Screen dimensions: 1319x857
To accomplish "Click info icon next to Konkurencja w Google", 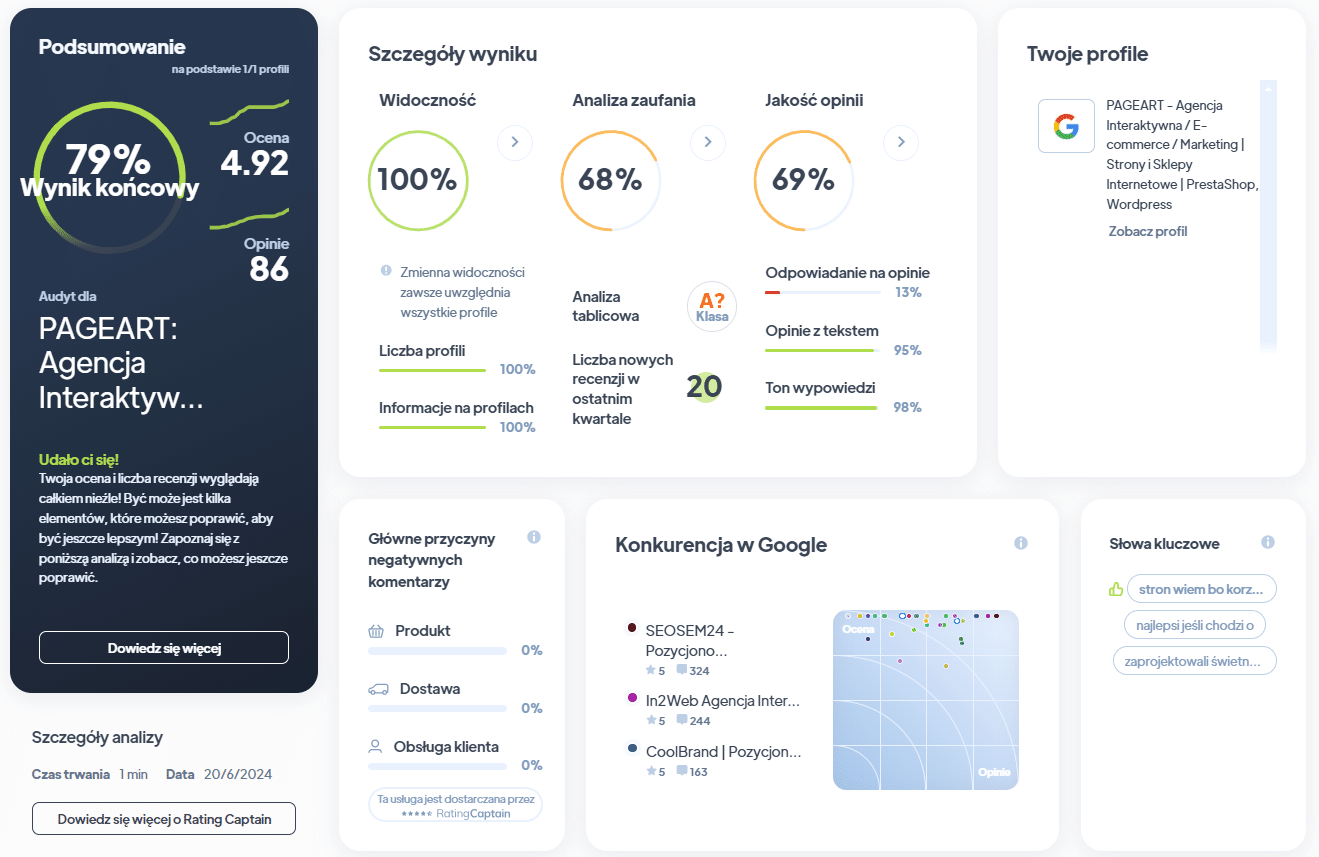I will coord(1020,543).
